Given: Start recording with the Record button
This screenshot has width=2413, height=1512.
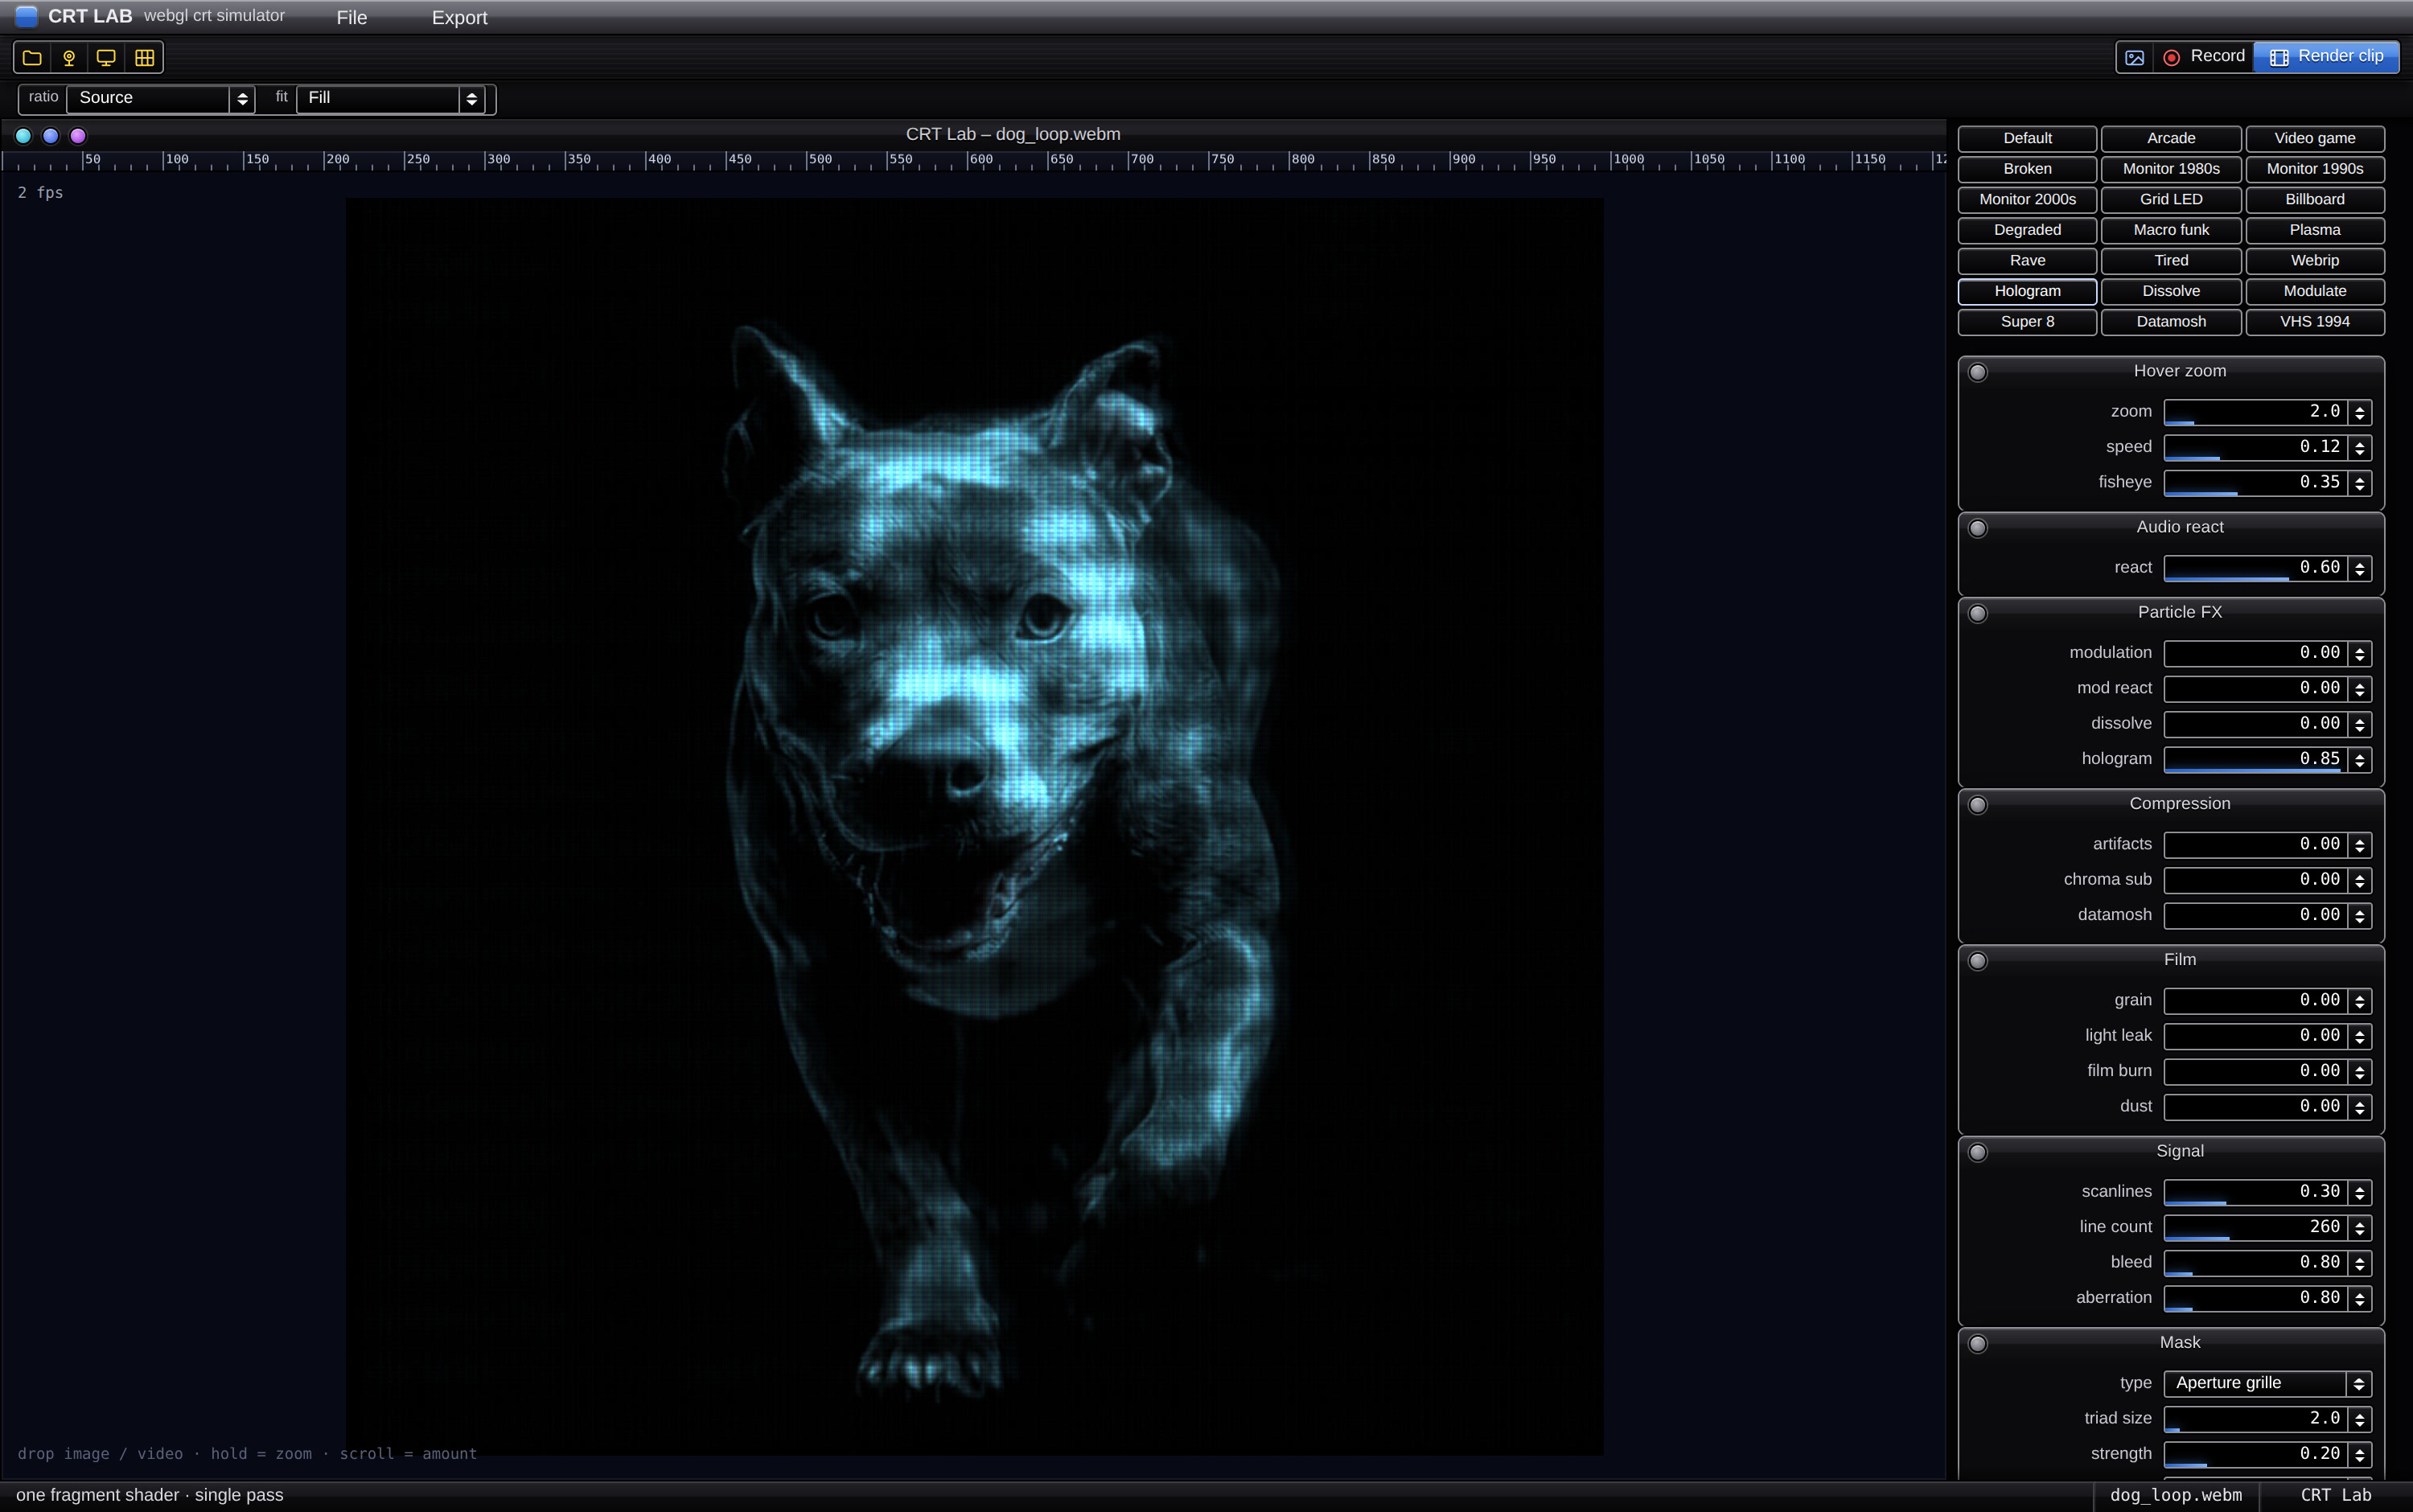Looking at the screenshot, I should [x=2204, y=56].
